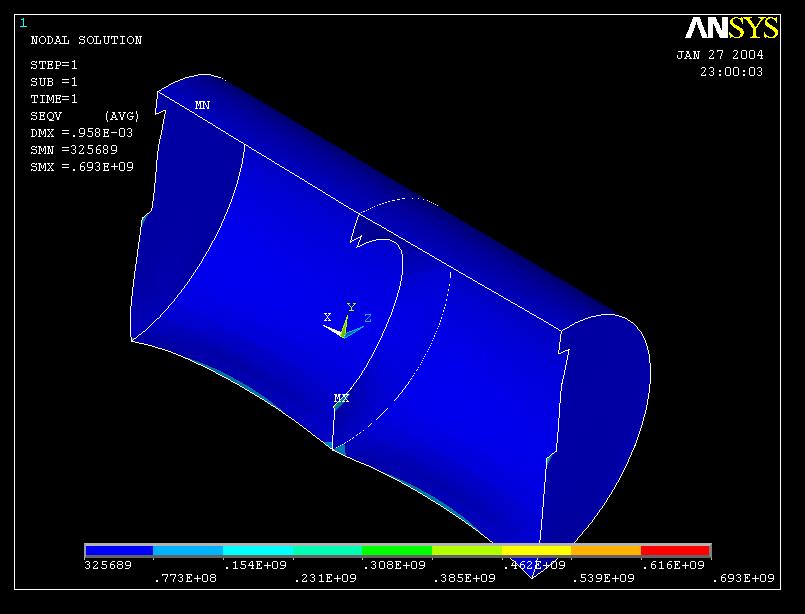The image size is (805, 614).
Task: Click the DMX =.958E-03 value
Action: pos(82,133)
